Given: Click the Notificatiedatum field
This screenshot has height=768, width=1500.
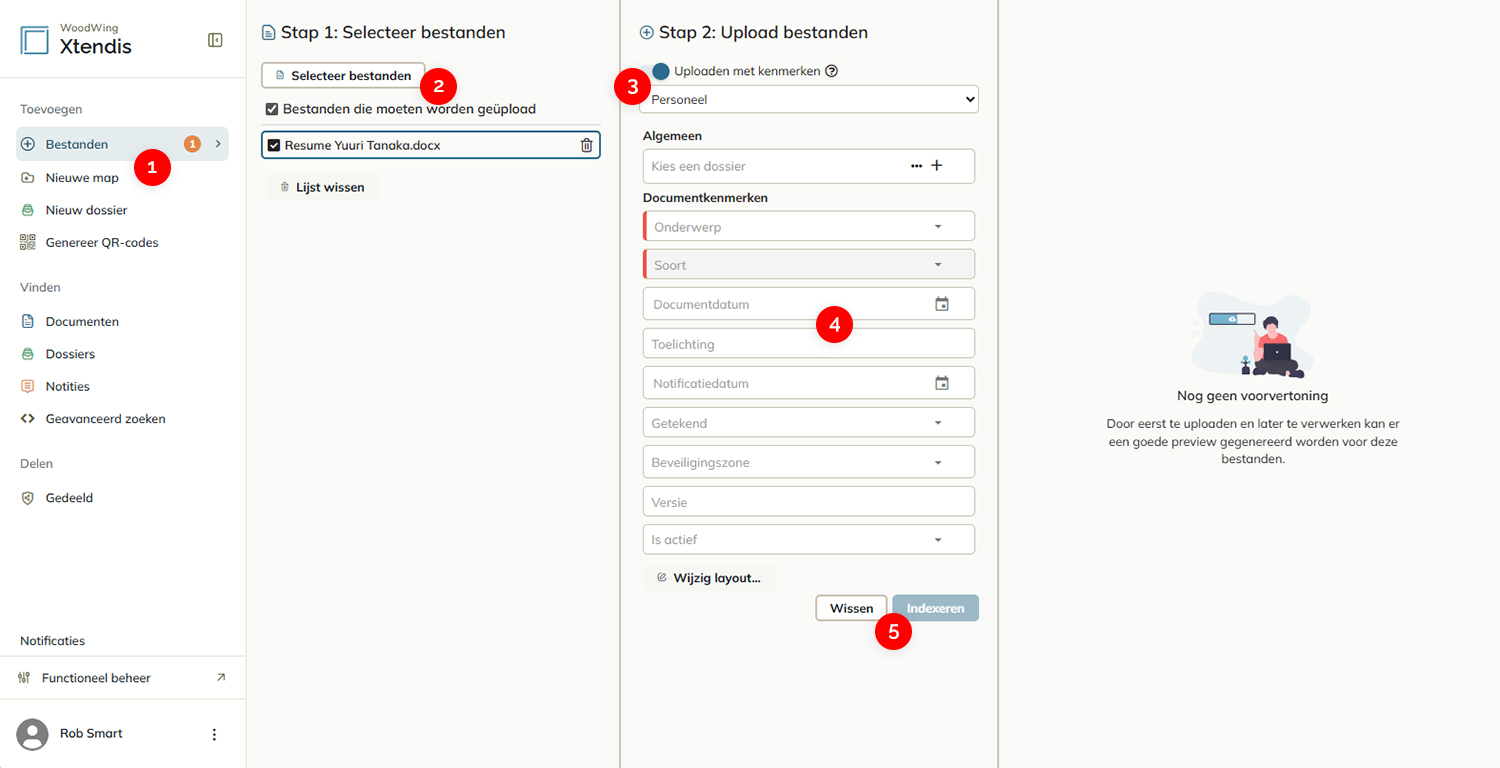Looking at the screenshot, I should [x=809, y=383].
